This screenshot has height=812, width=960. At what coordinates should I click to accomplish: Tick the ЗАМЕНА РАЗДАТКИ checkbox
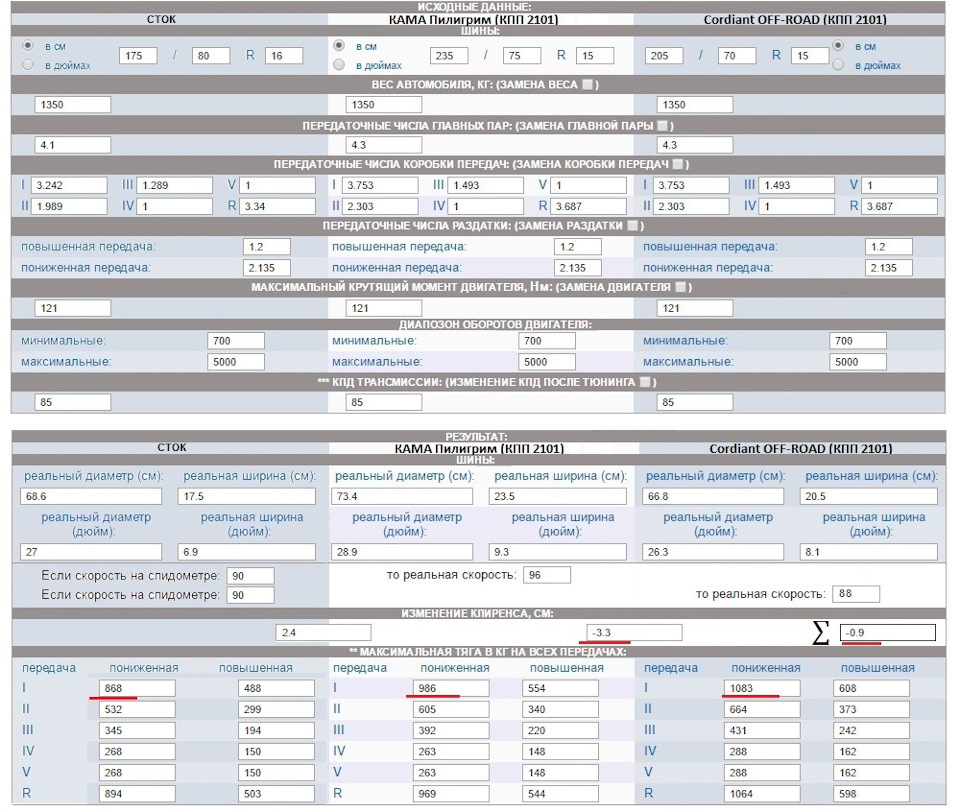[x=632, y=225]
